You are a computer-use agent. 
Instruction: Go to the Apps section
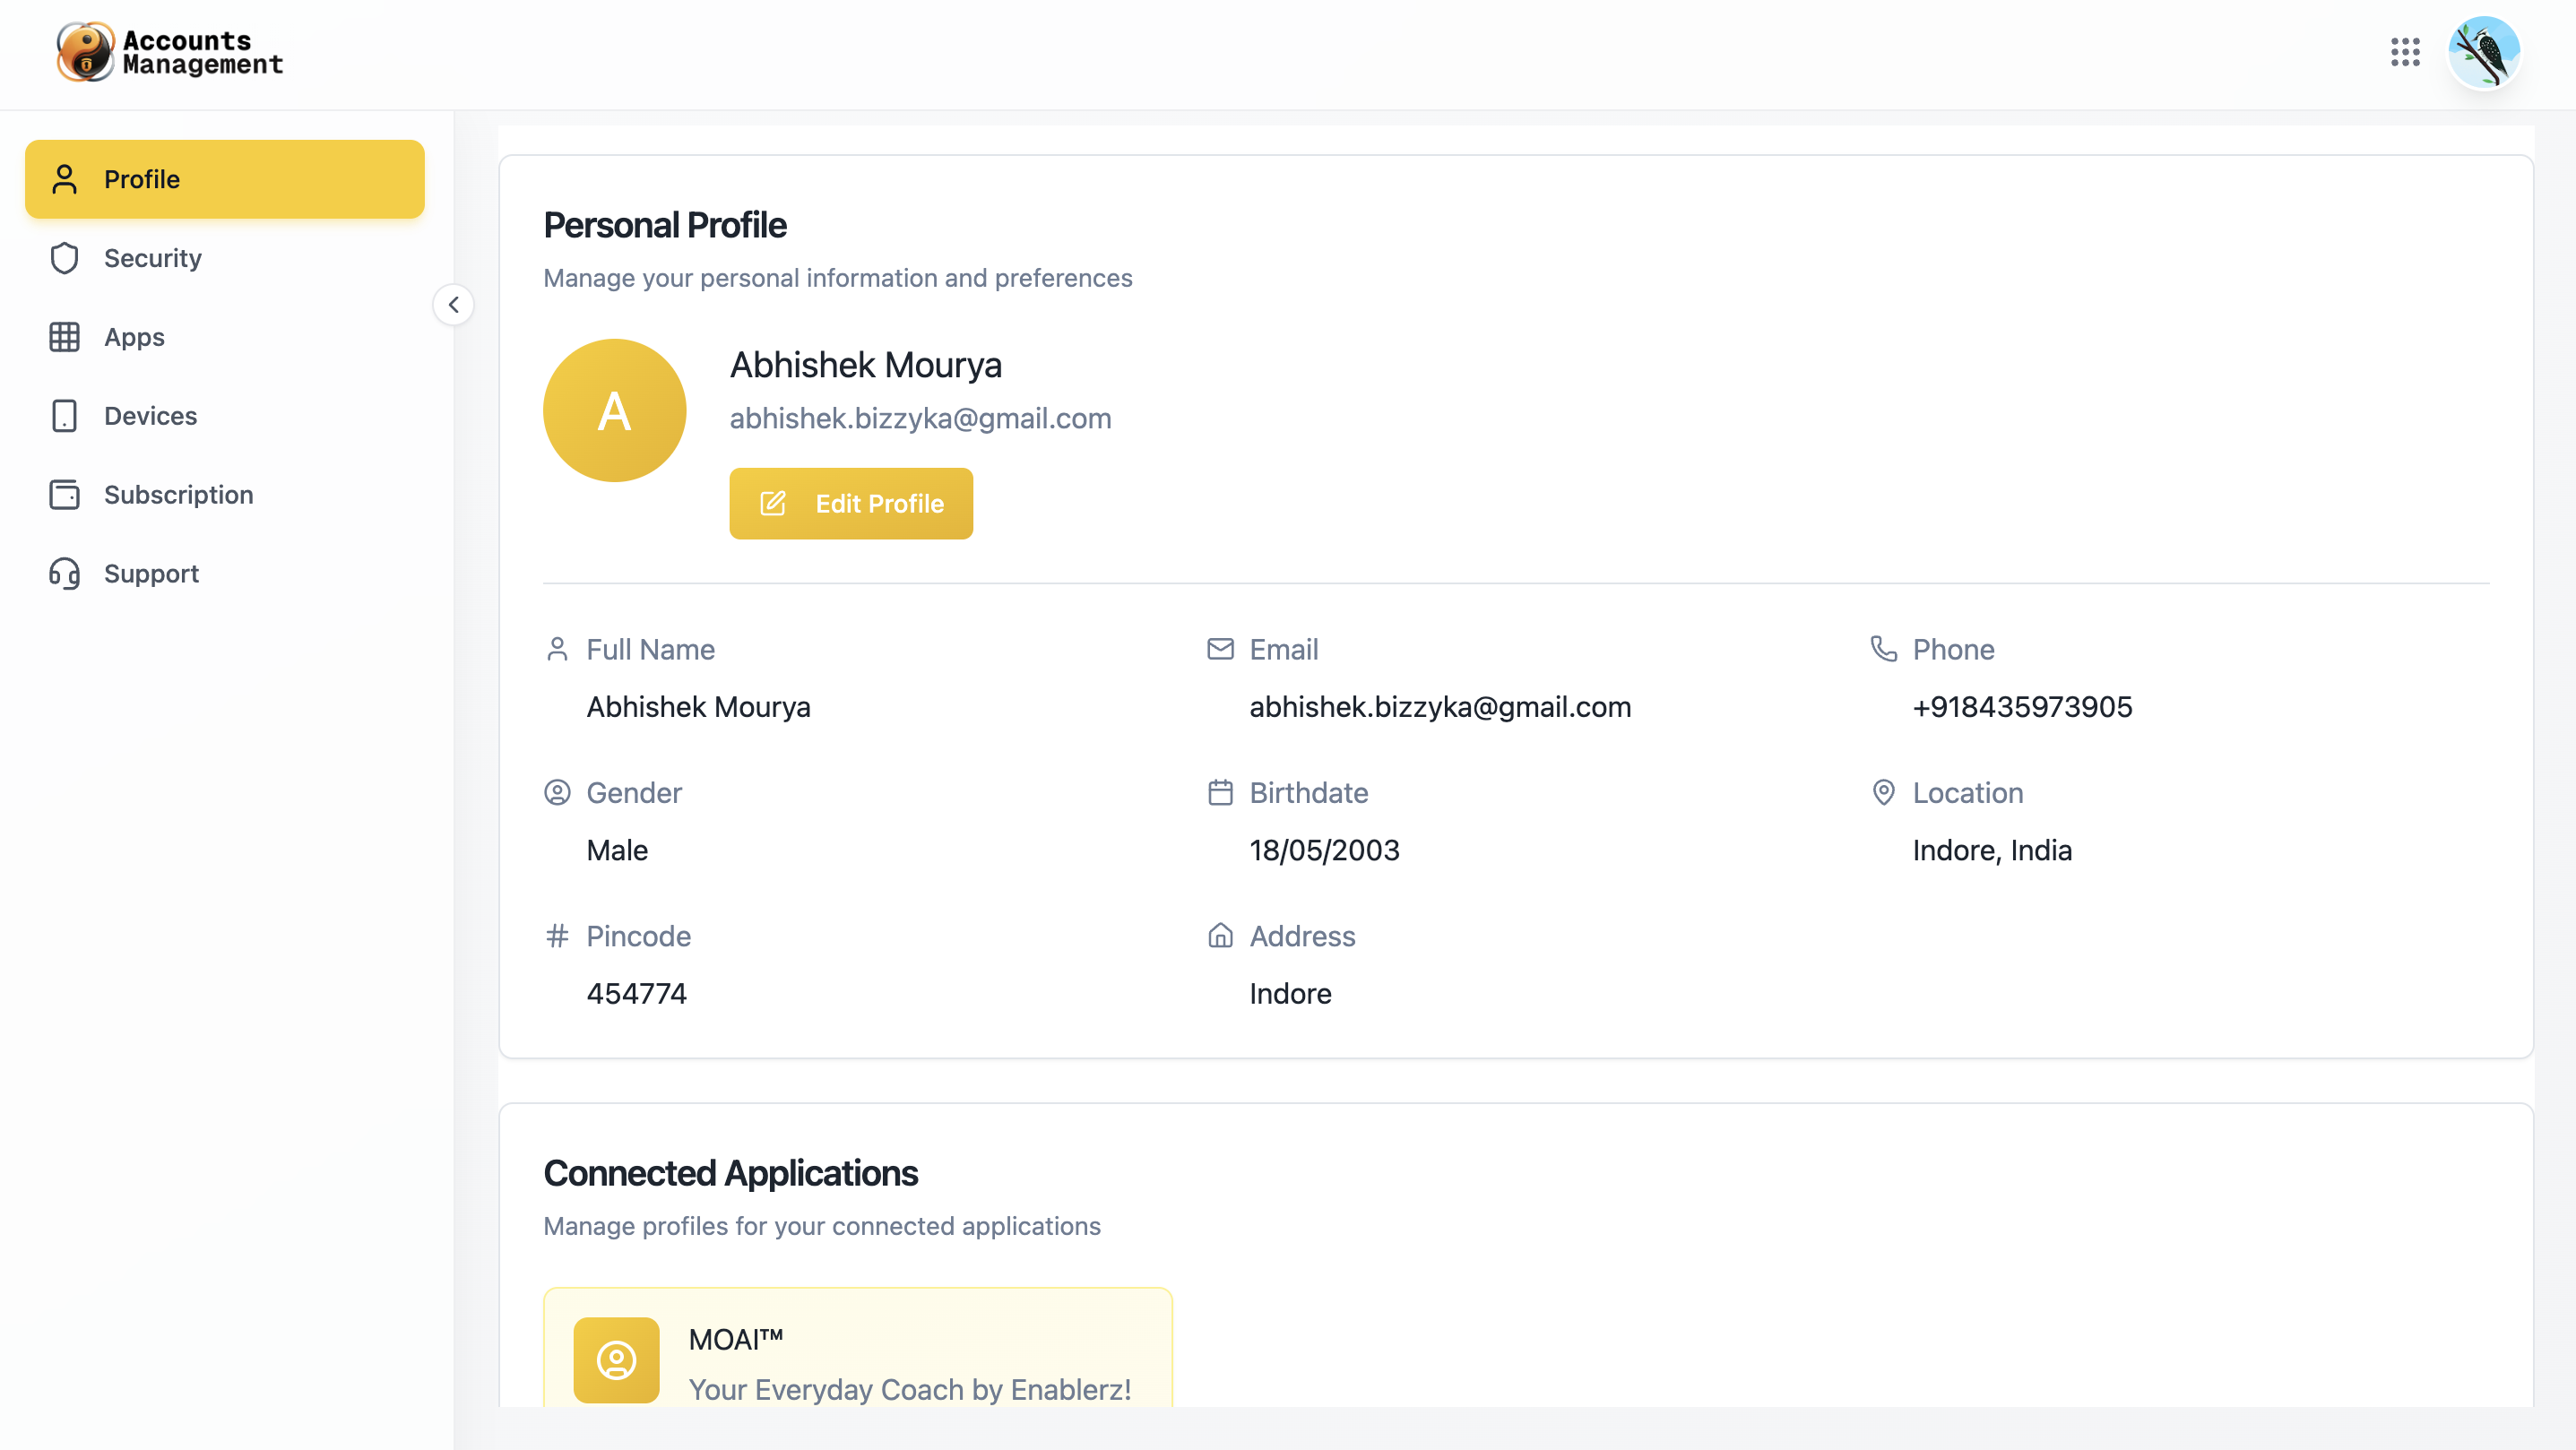134,337
